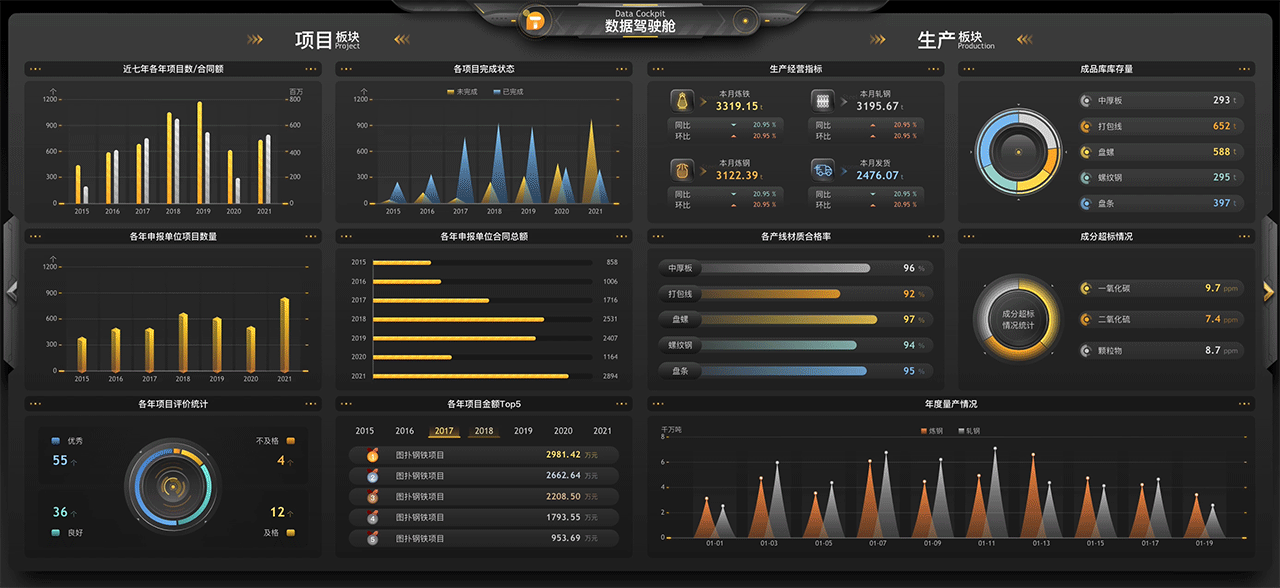Toggle the 炼钢 legend in 年度量产情况

pyautogui.click(x=930, y=431)
